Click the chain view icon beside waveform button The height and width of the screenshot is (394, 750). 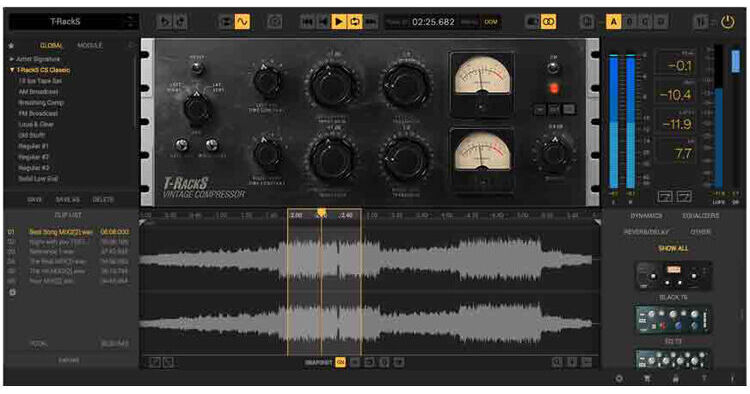coord(226,22)
